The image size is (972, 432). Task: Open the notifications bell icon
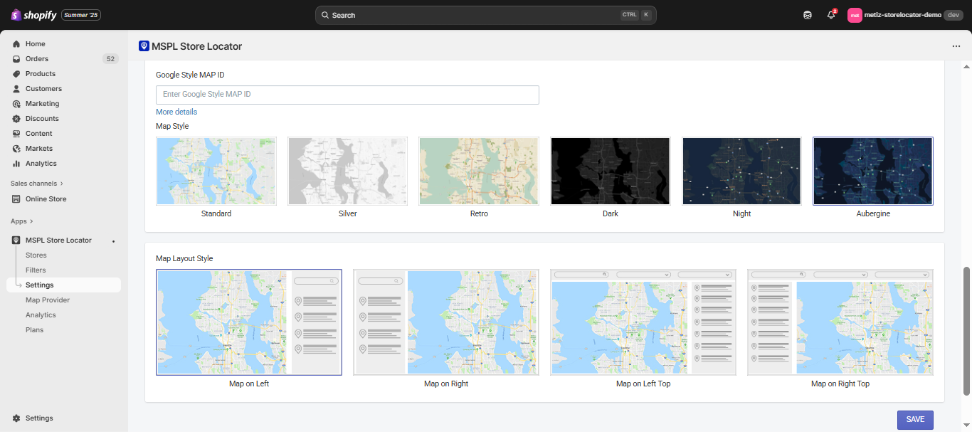(831, 15)
